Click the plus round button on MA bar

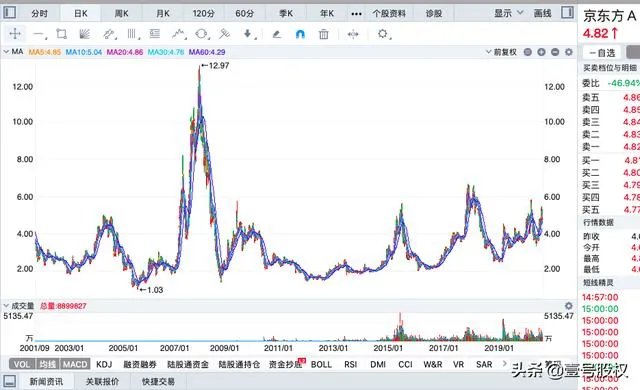(541, 52)
